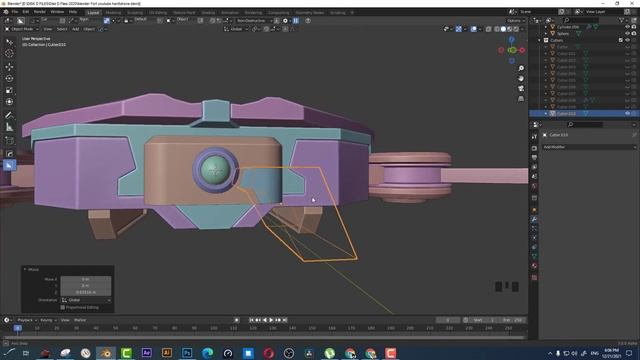Switch perspective/orthographic with the grid icon
The width and height of the screenshot is (640, 360).
(x=521, y=99)
